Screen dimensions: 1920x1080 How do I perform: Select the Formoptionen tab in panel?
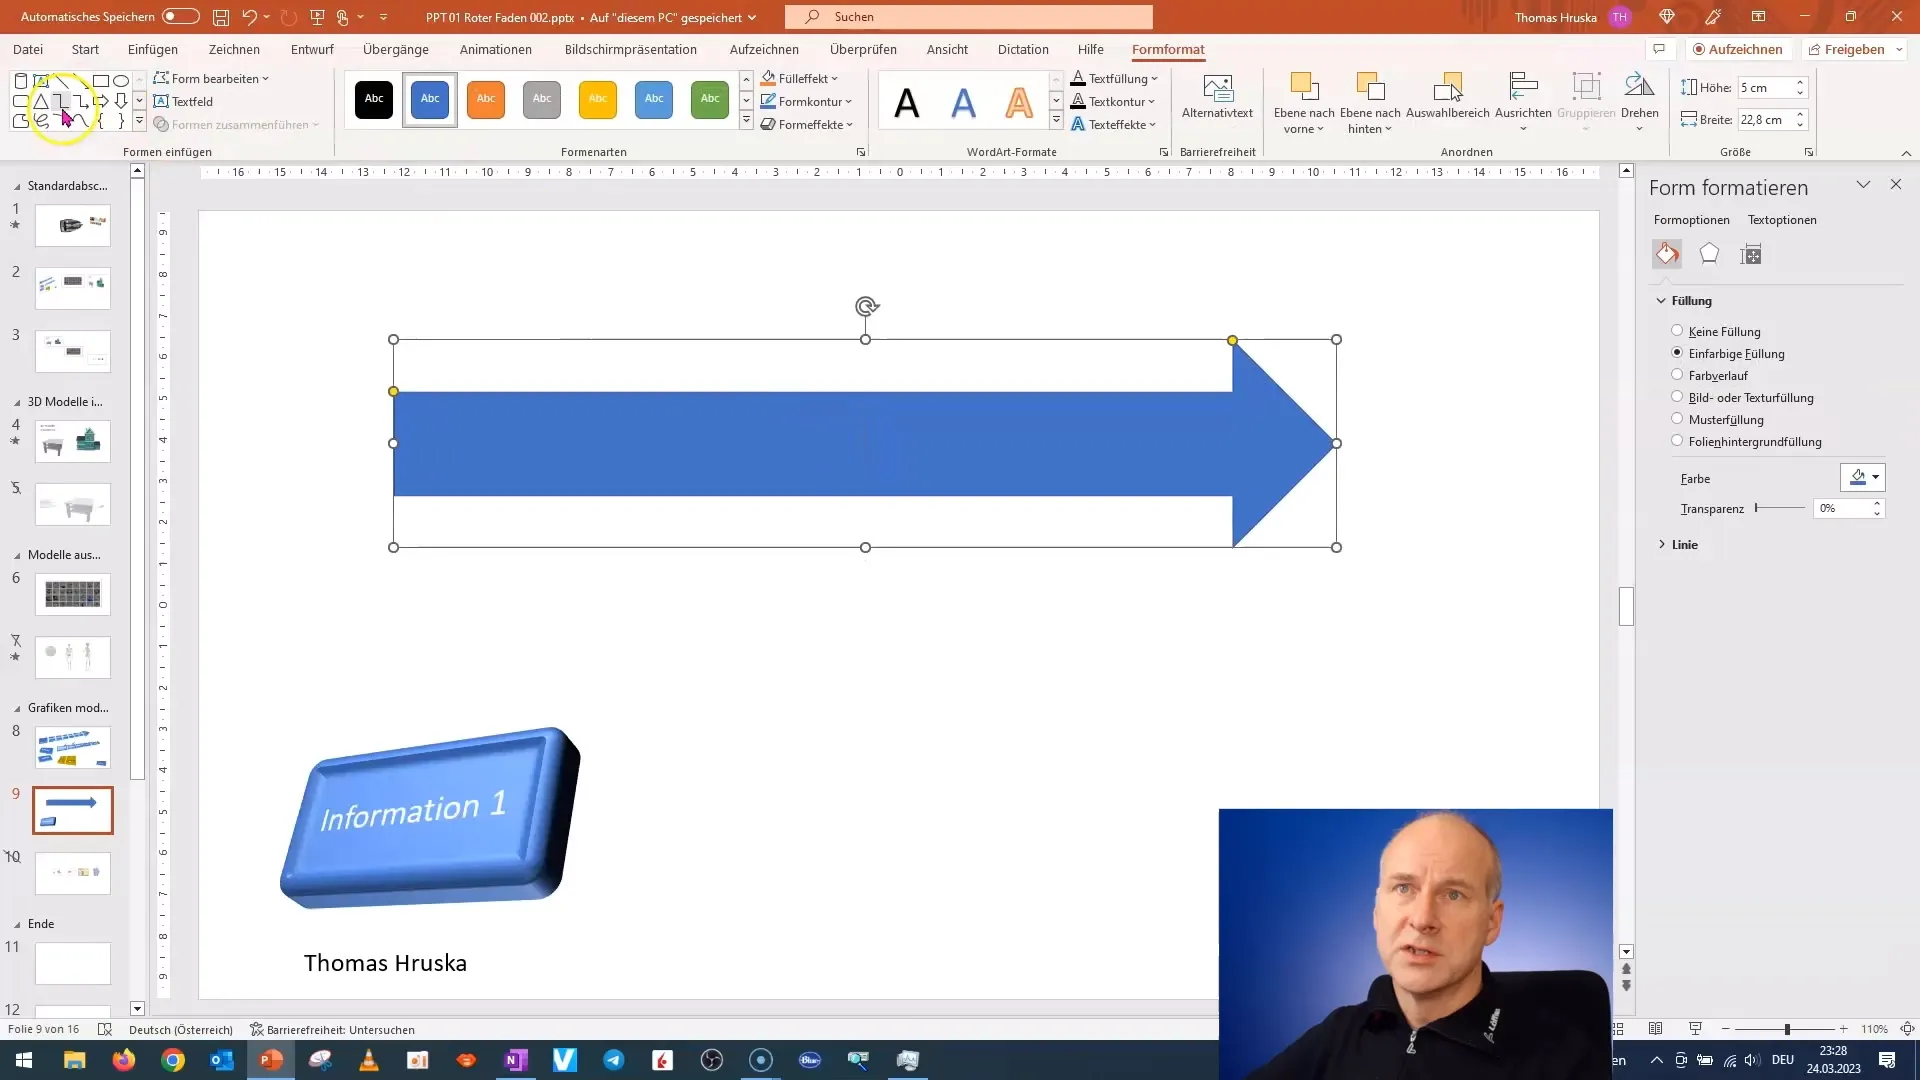(x=1692, y=219)
